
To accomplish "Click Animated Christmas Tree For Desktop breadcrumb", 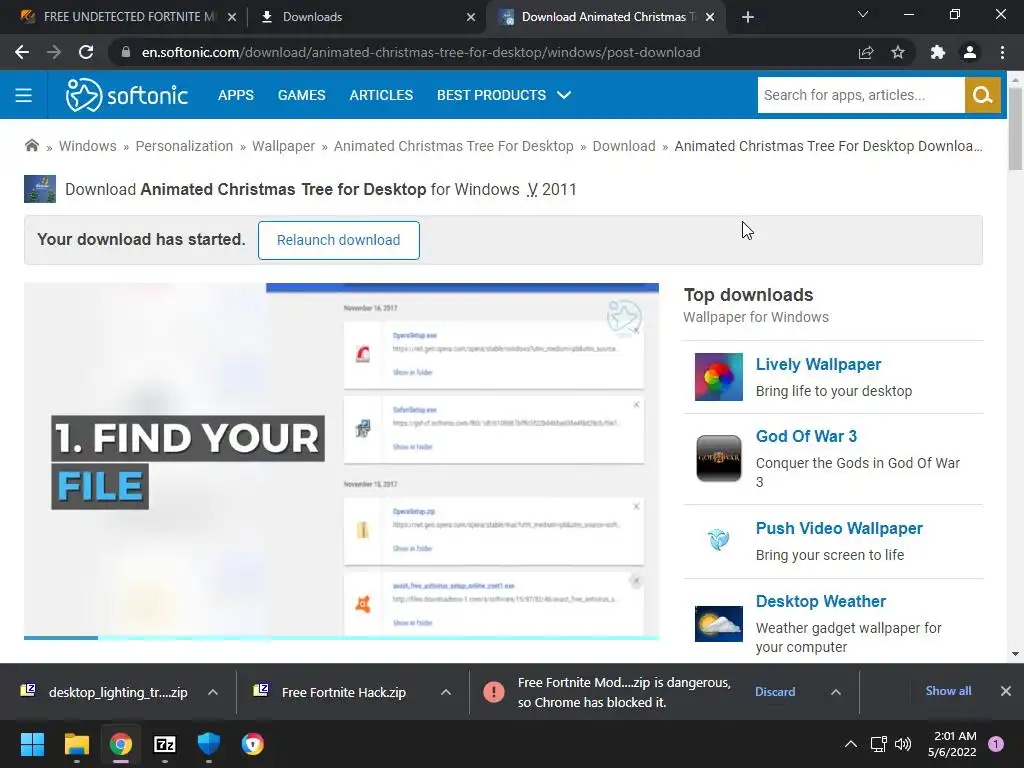I will [x=454, y=146].
